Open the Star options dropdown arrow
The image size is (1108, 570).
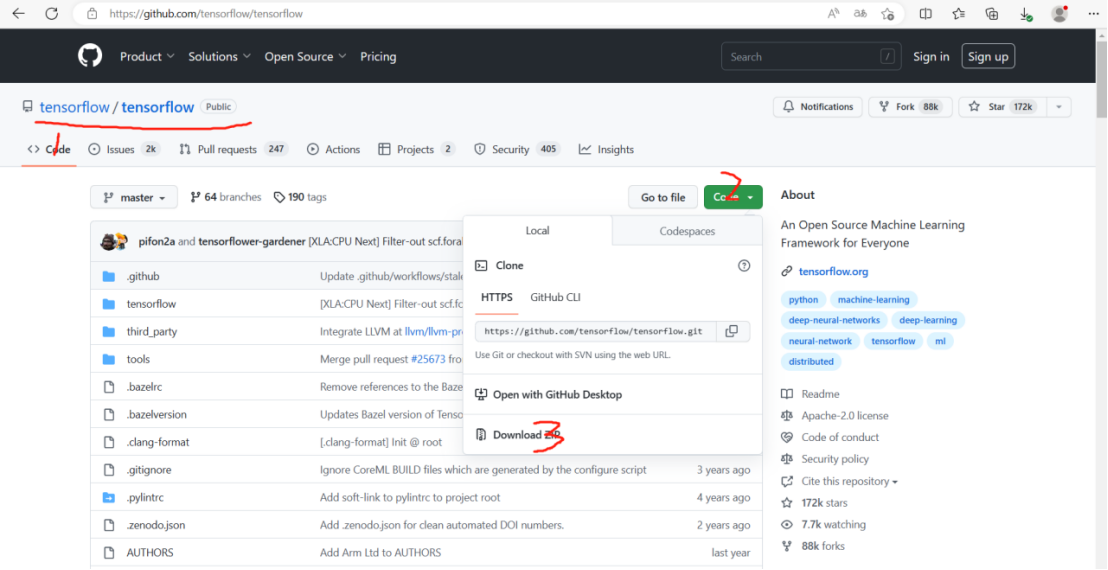point(1058,107)
